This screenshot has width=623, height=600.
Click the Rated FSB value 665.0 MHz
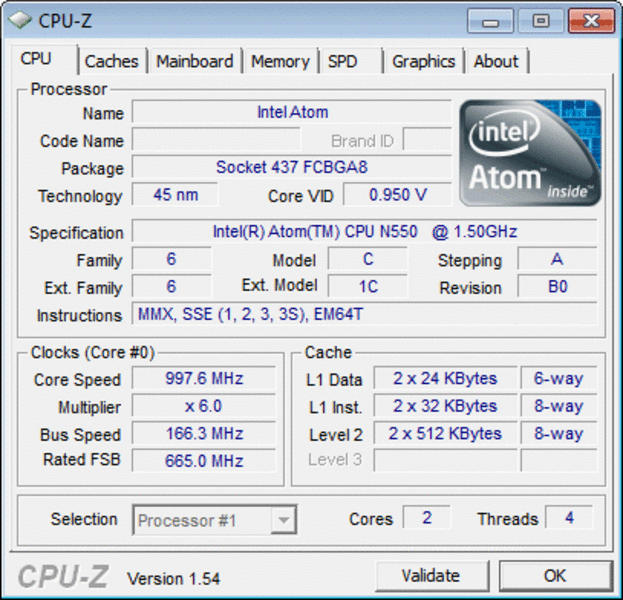(204, 461)
